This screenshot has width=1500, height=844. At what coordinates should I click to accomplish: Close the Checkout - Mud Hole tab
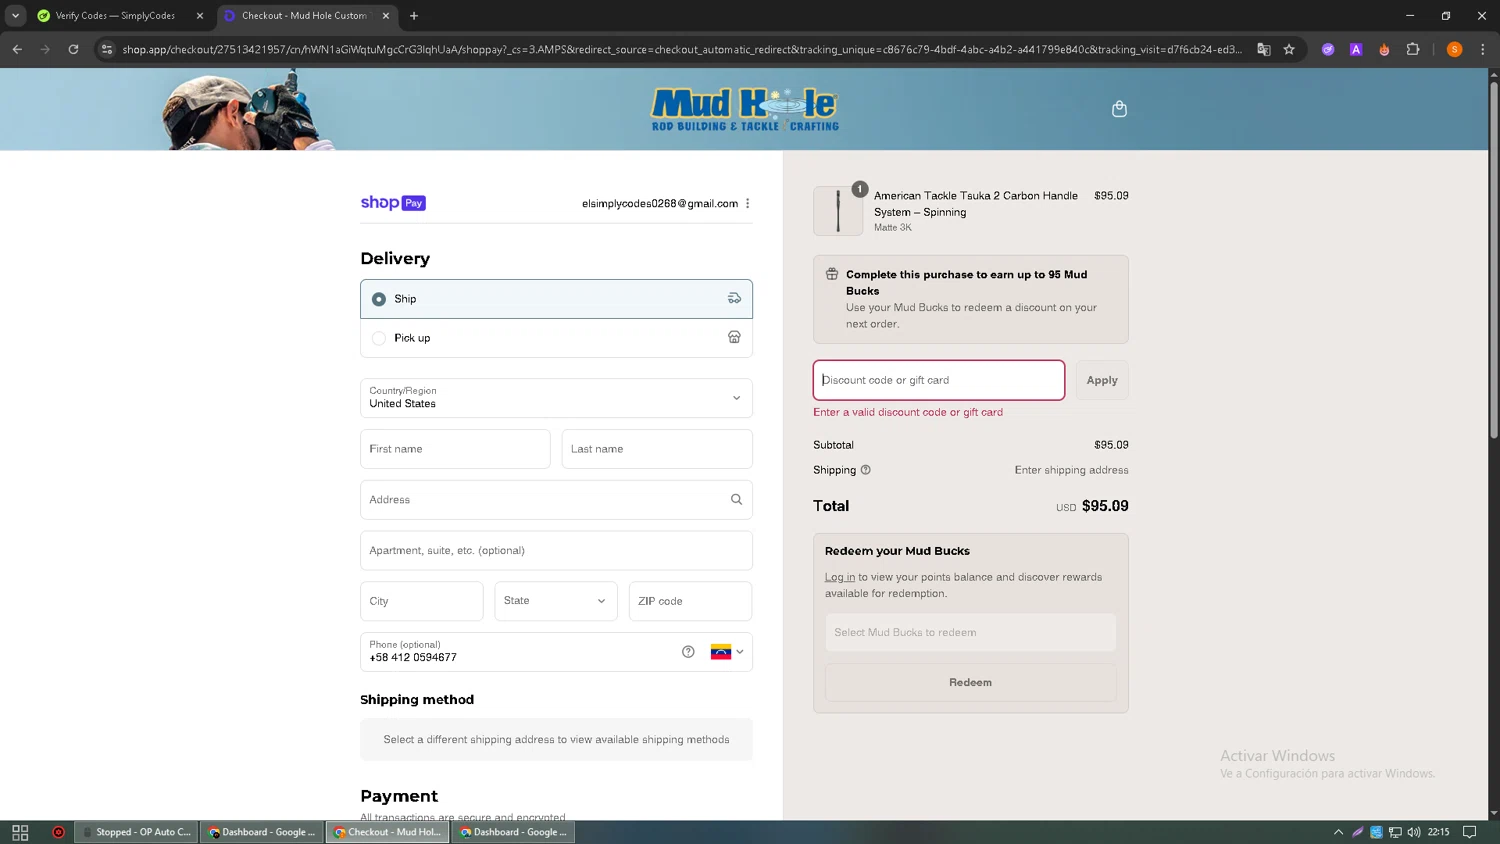point(386,16)
